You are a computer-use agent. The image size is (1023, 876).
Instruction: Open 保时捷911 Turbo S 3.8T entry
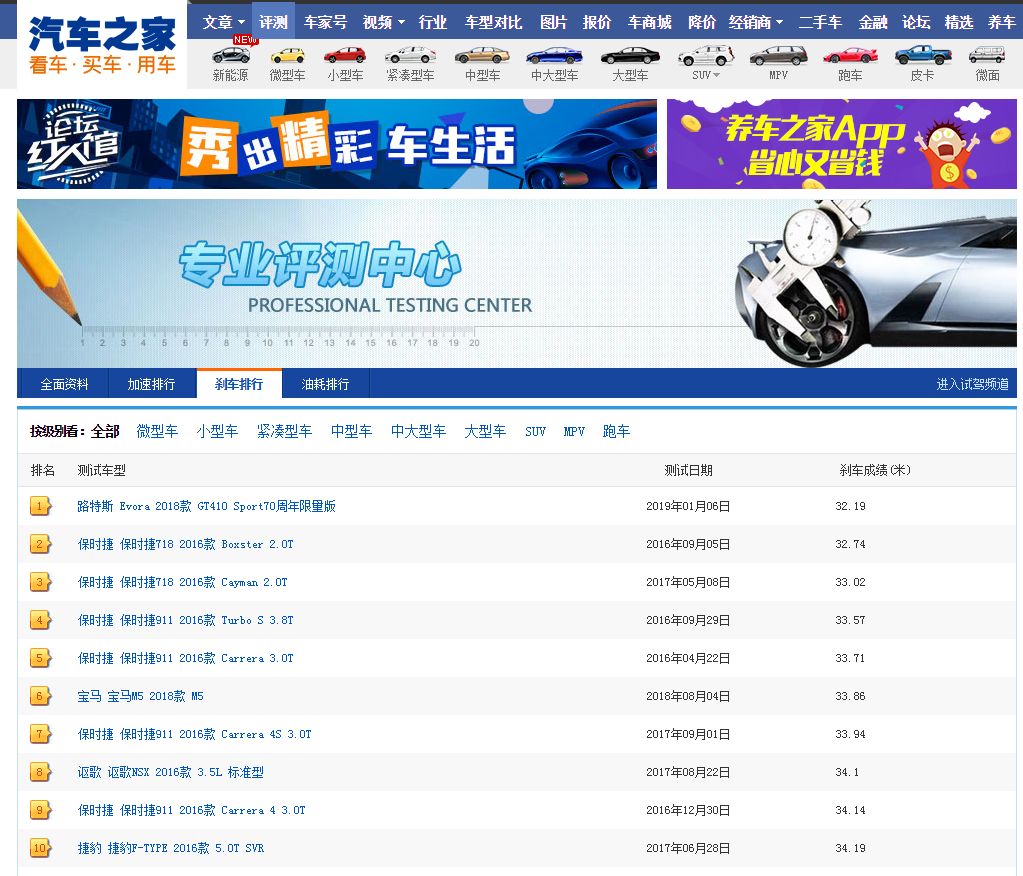tap(185, 620)
